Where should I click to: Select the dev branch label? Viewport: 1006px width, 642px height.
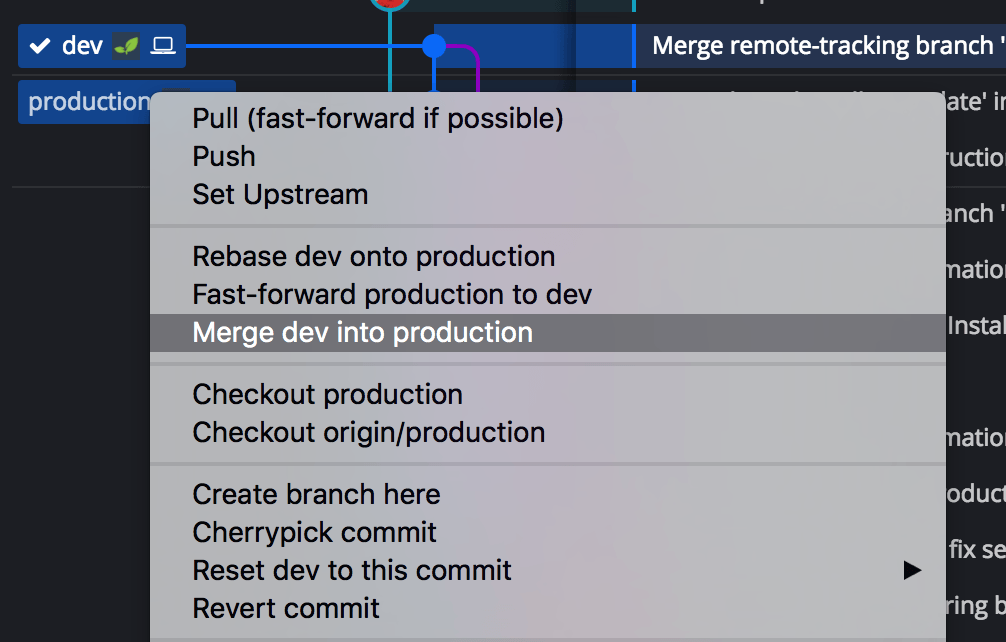point(85,45)
